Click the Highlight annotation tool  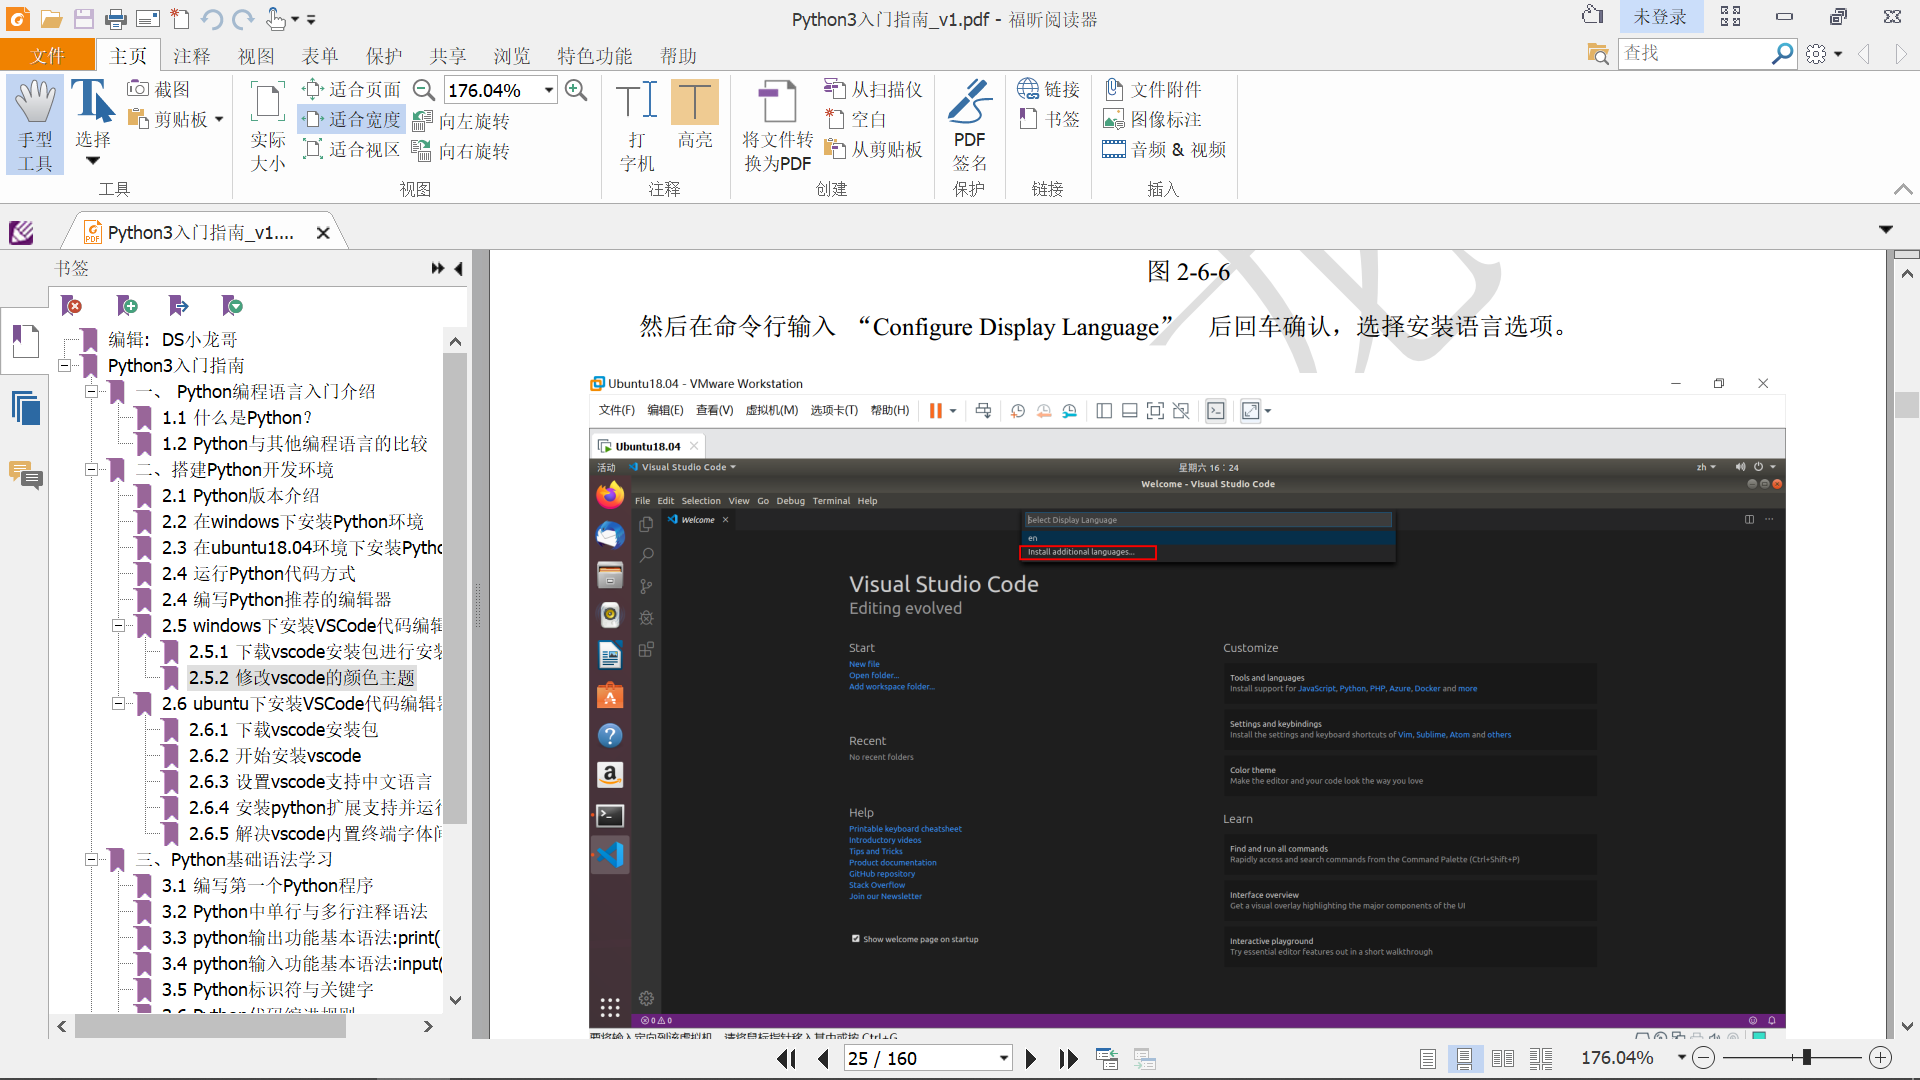pos(694,114)
